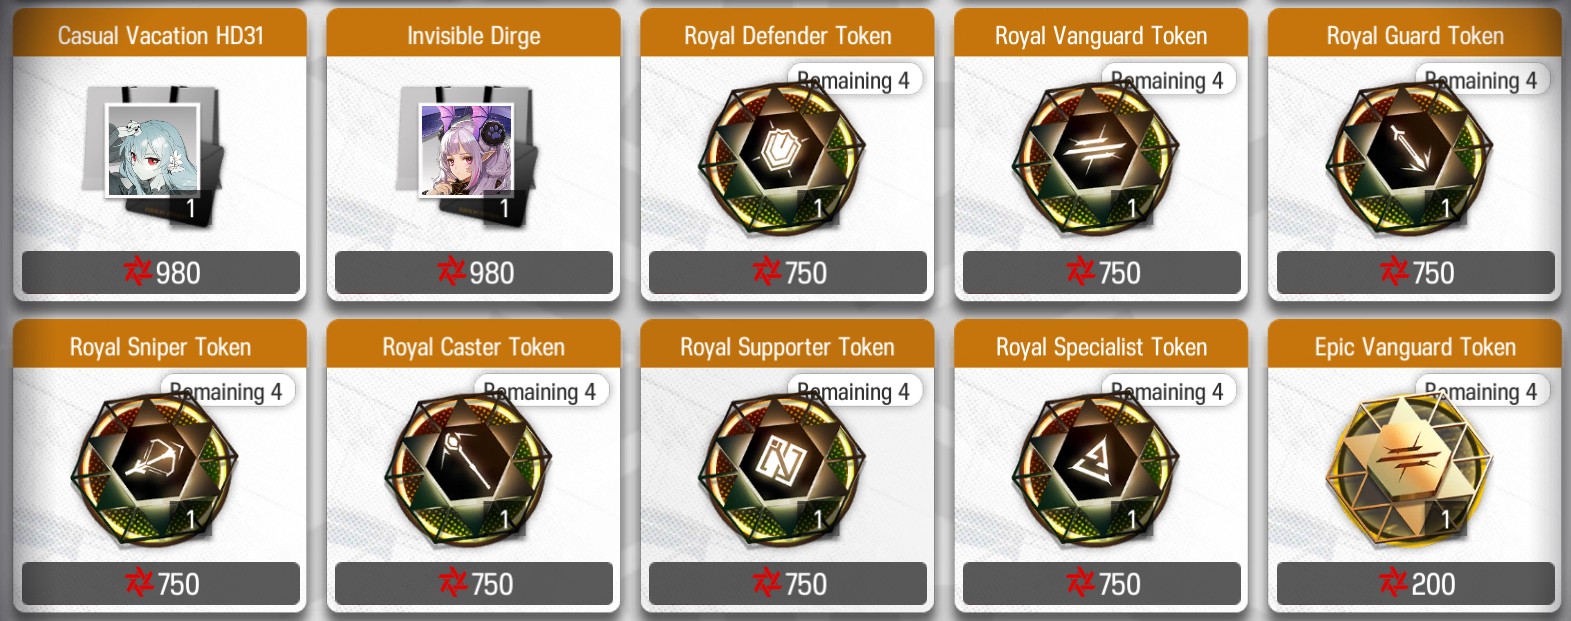
Task: Buy Invisible Dirge for 980
Action: pos(474,272)
